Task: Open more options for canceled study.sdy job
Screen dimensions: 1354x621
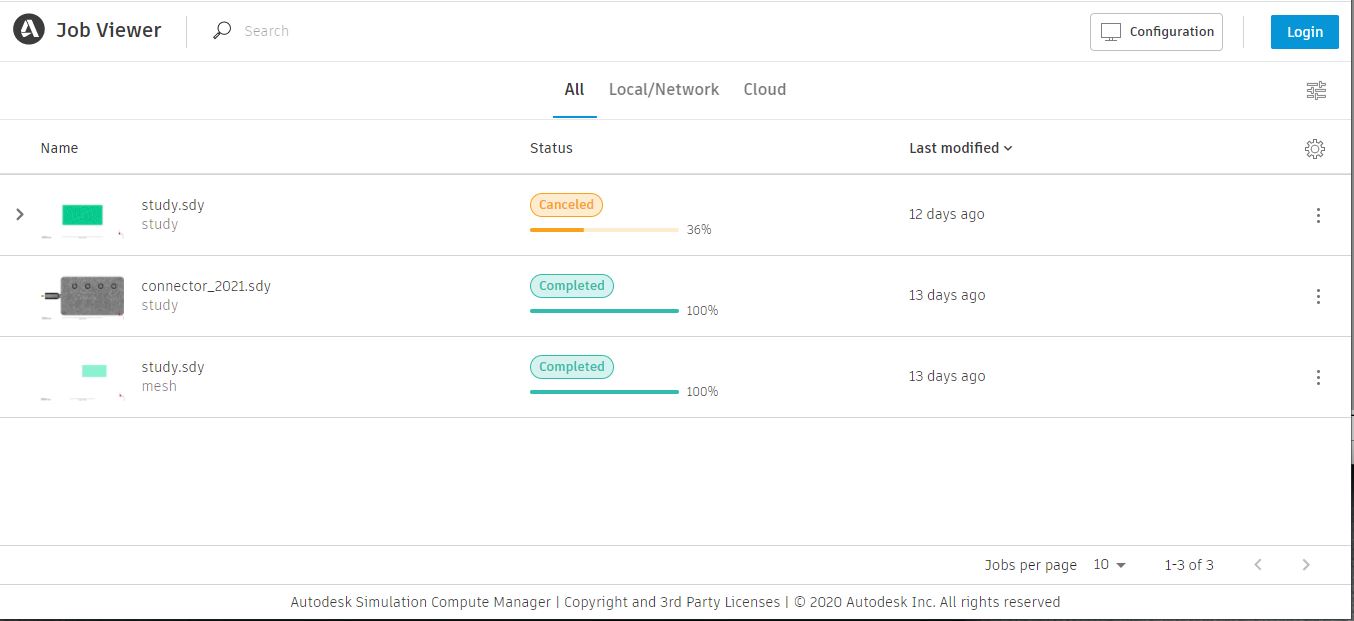Action: [x=1318, y=215]
